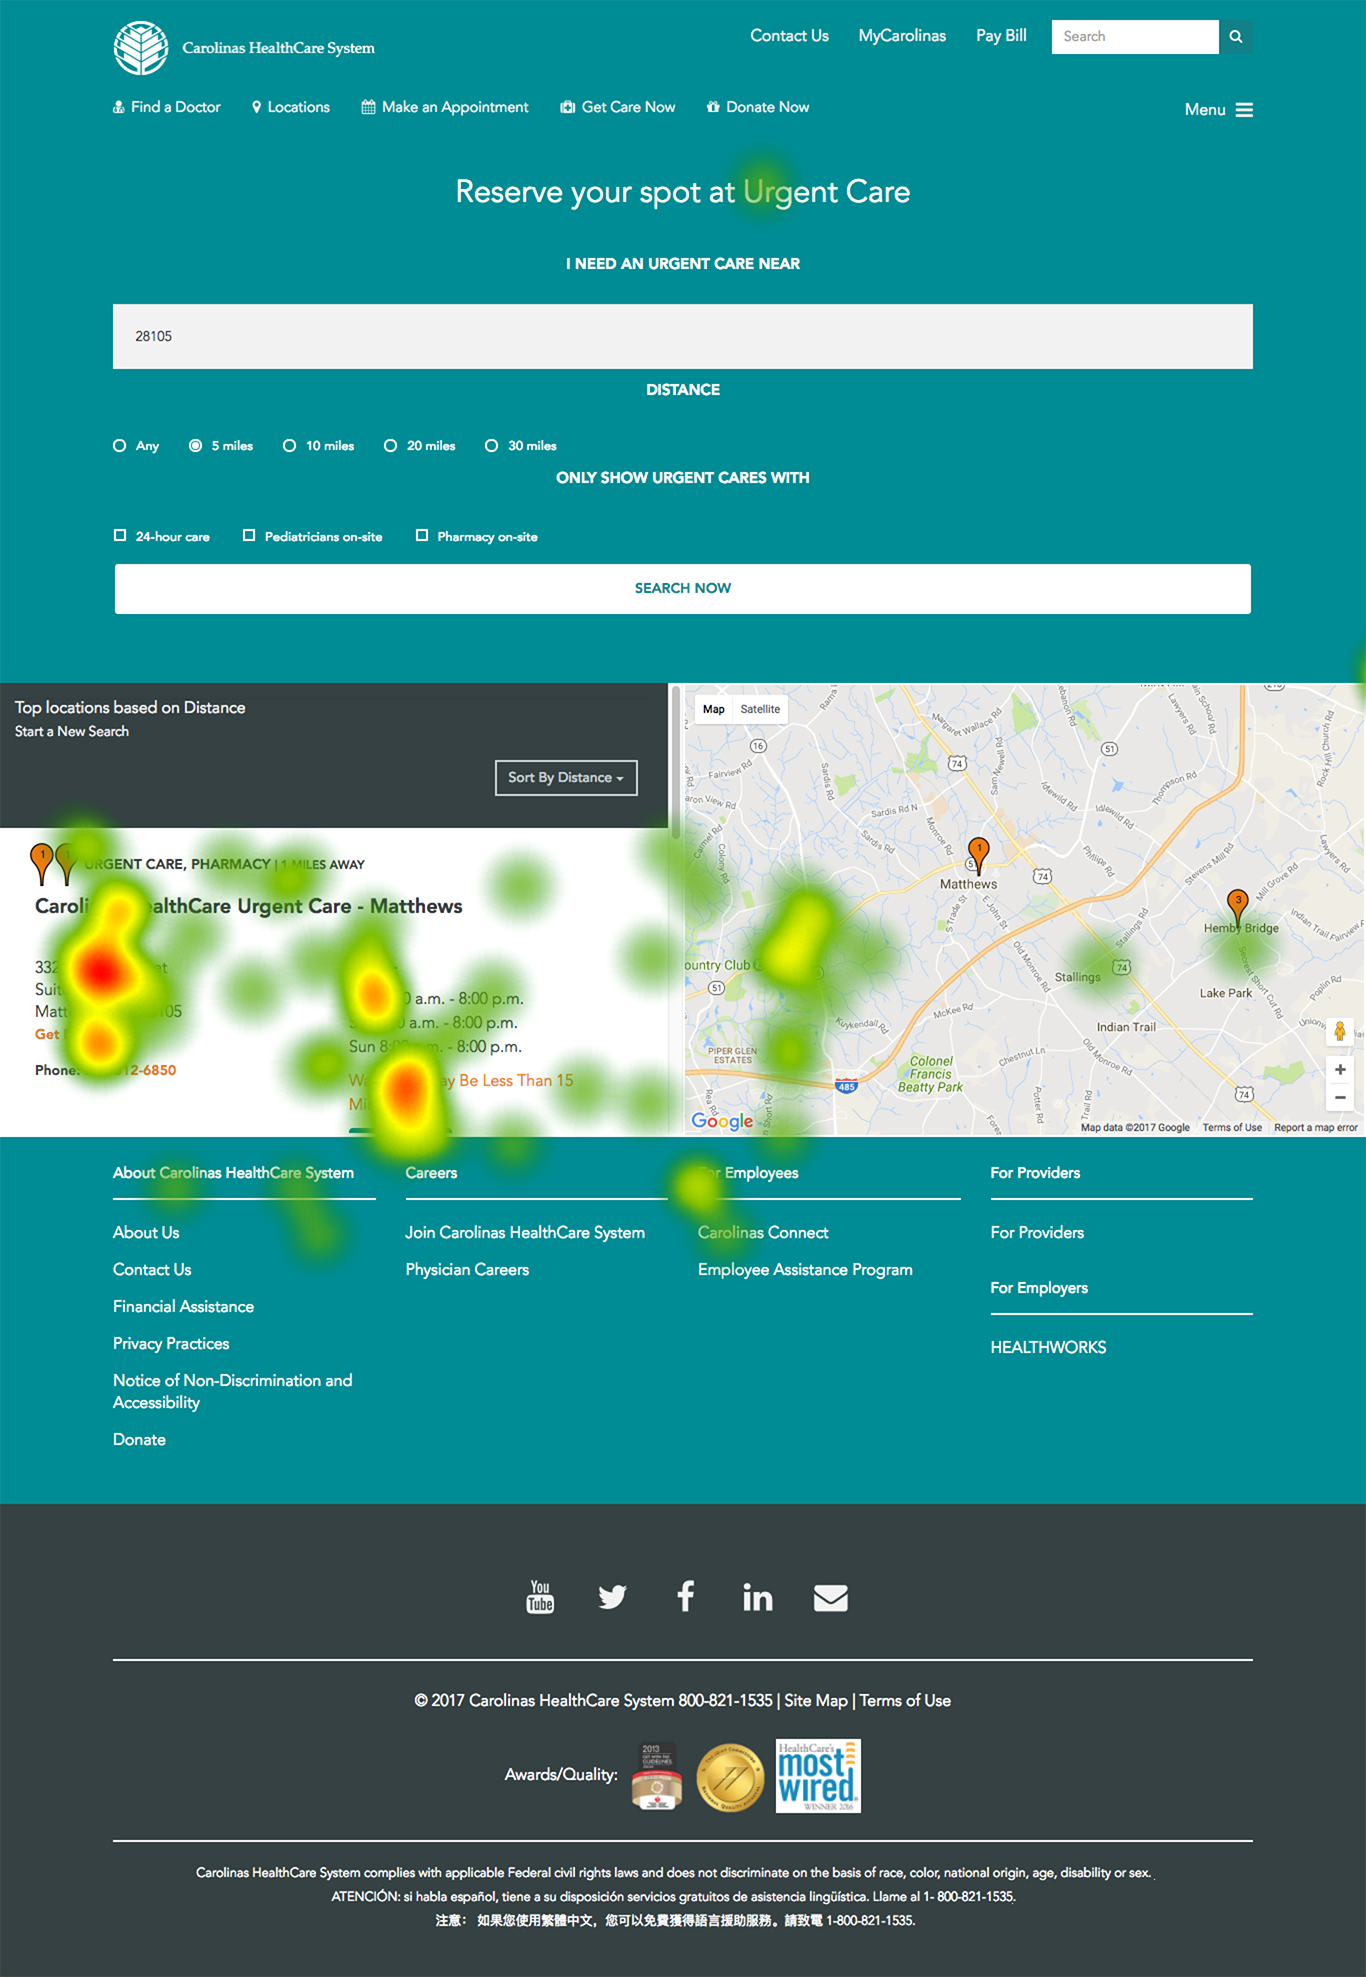This screenshot has width=1366, height=1977.
Task: Click Start a New Search link
Action: tap(72, 732)
